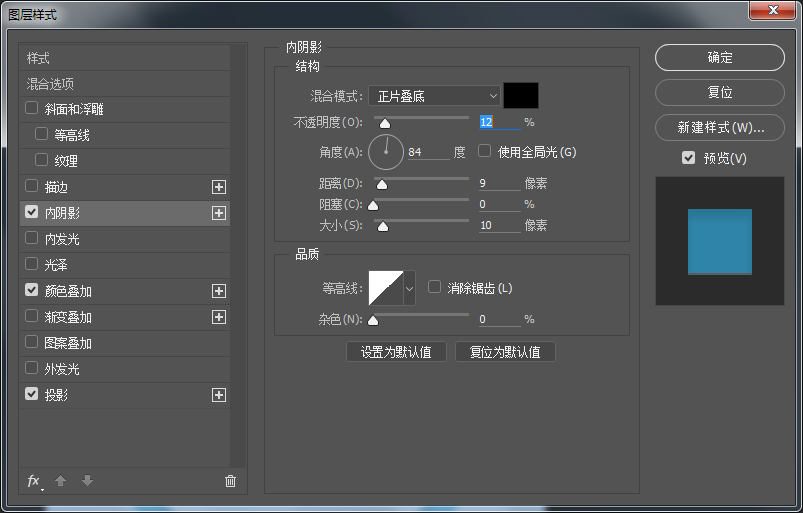
Task: Enable the 描边 checkbox
Action: click(x=32, y=186)
